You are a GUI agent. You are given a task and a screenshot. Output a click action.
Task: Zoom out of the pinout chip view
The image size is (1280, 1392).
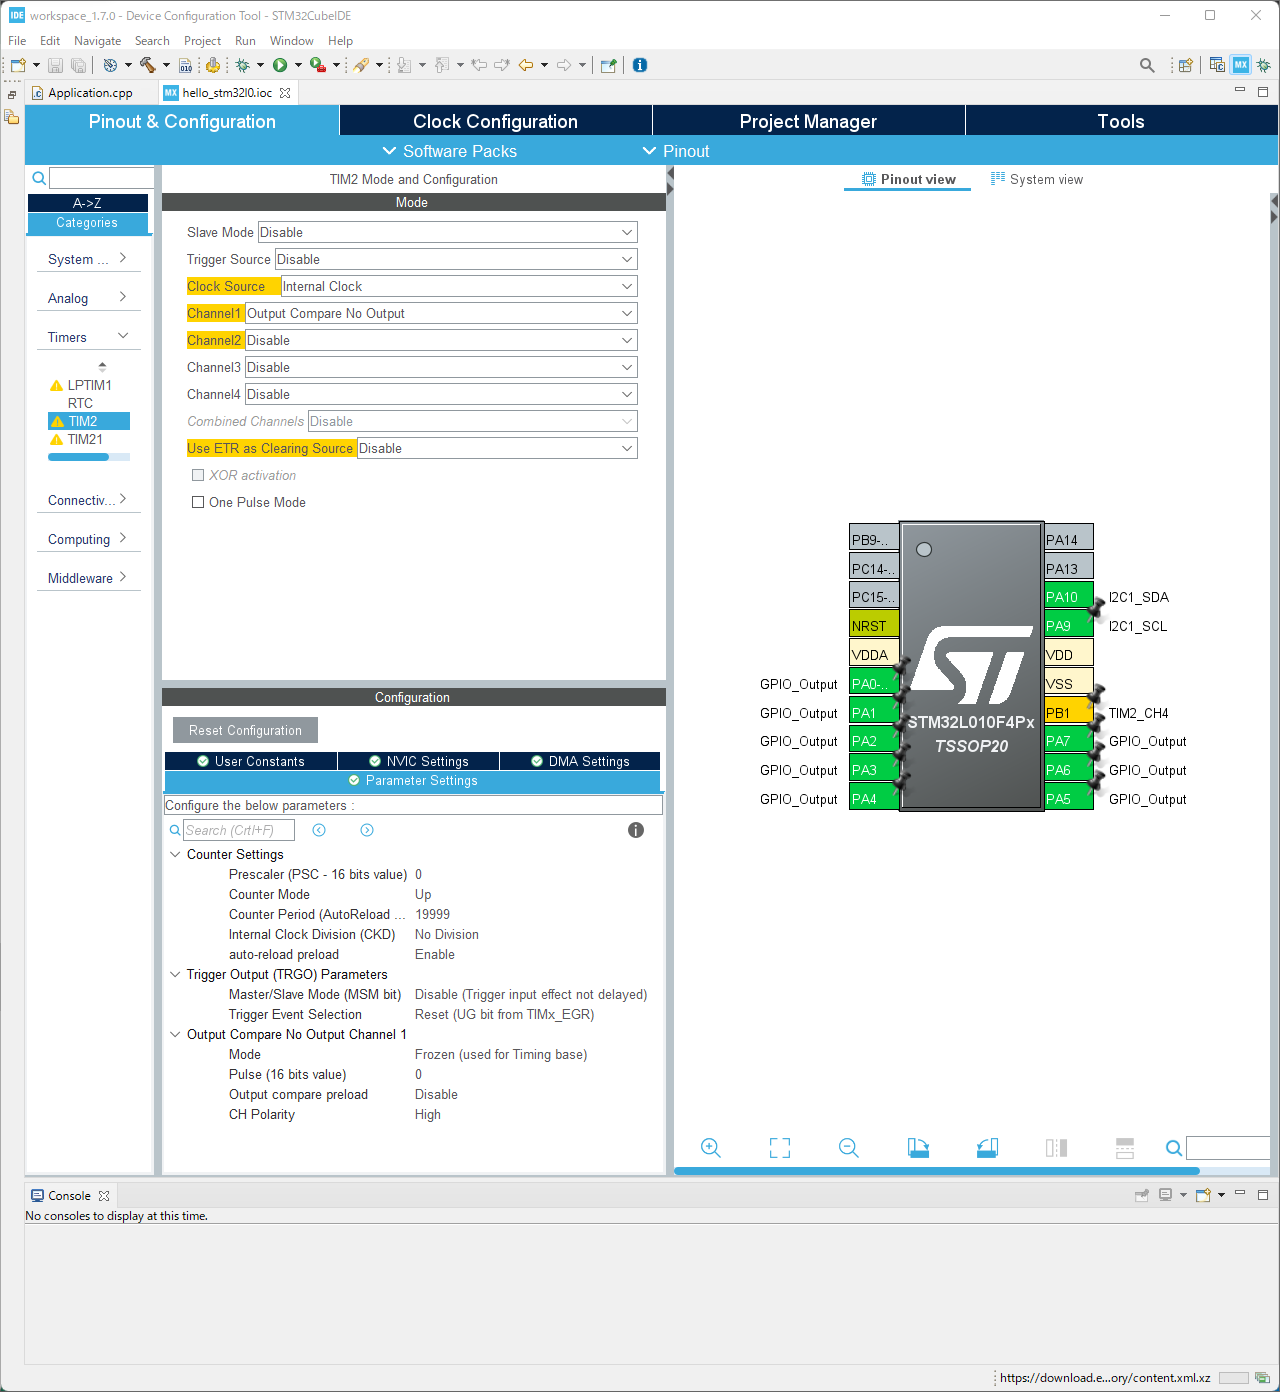point(849,1148)
